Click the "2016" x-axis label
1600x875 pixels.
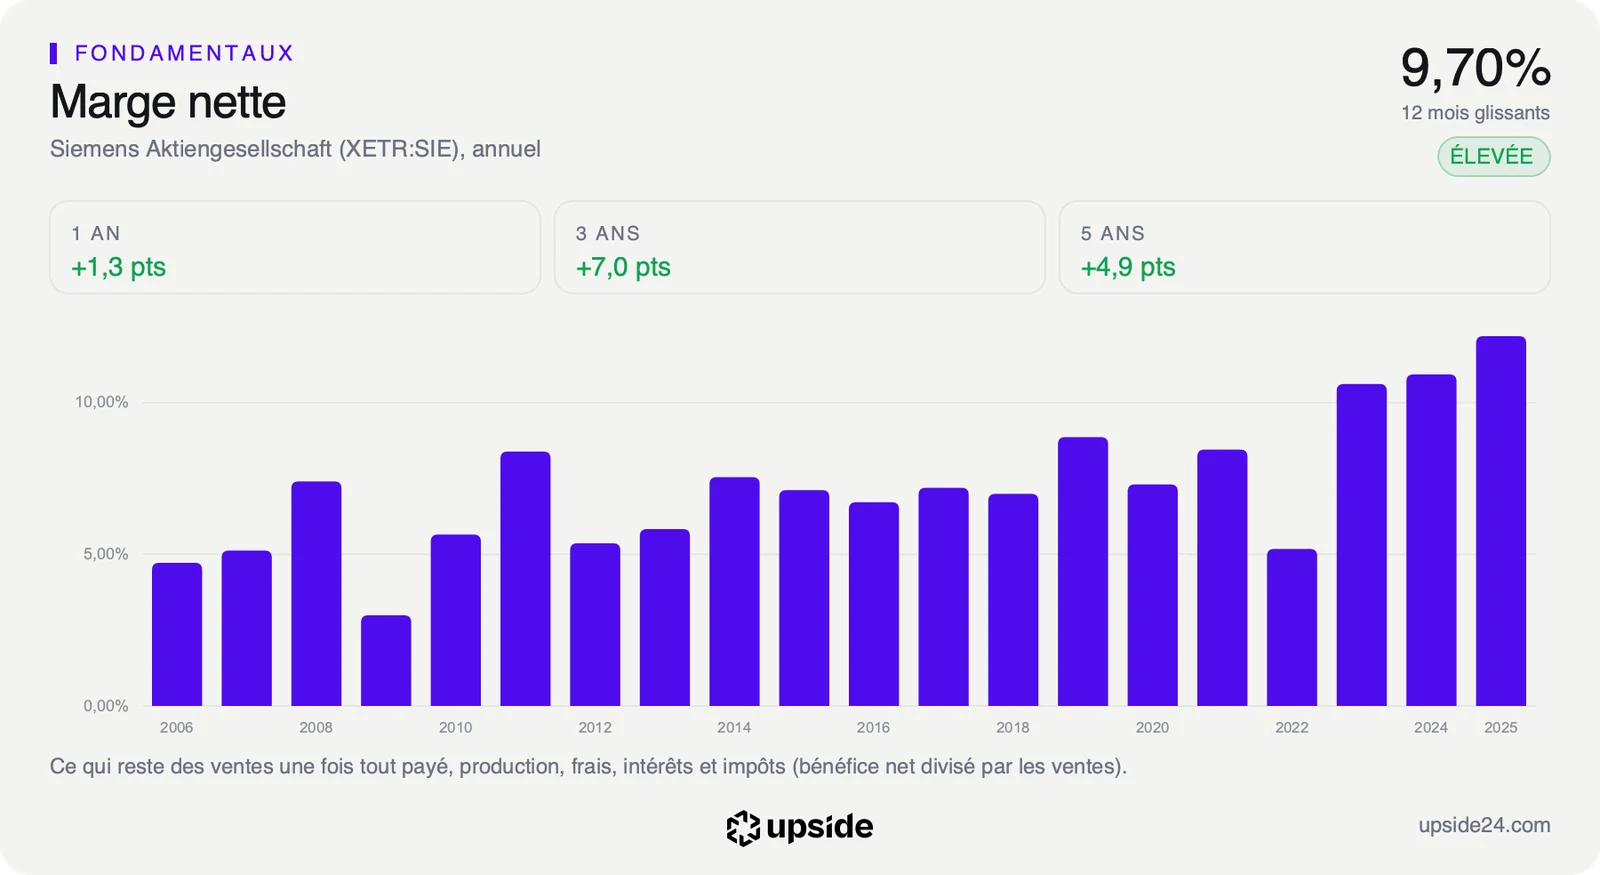(x=873, y=727)
